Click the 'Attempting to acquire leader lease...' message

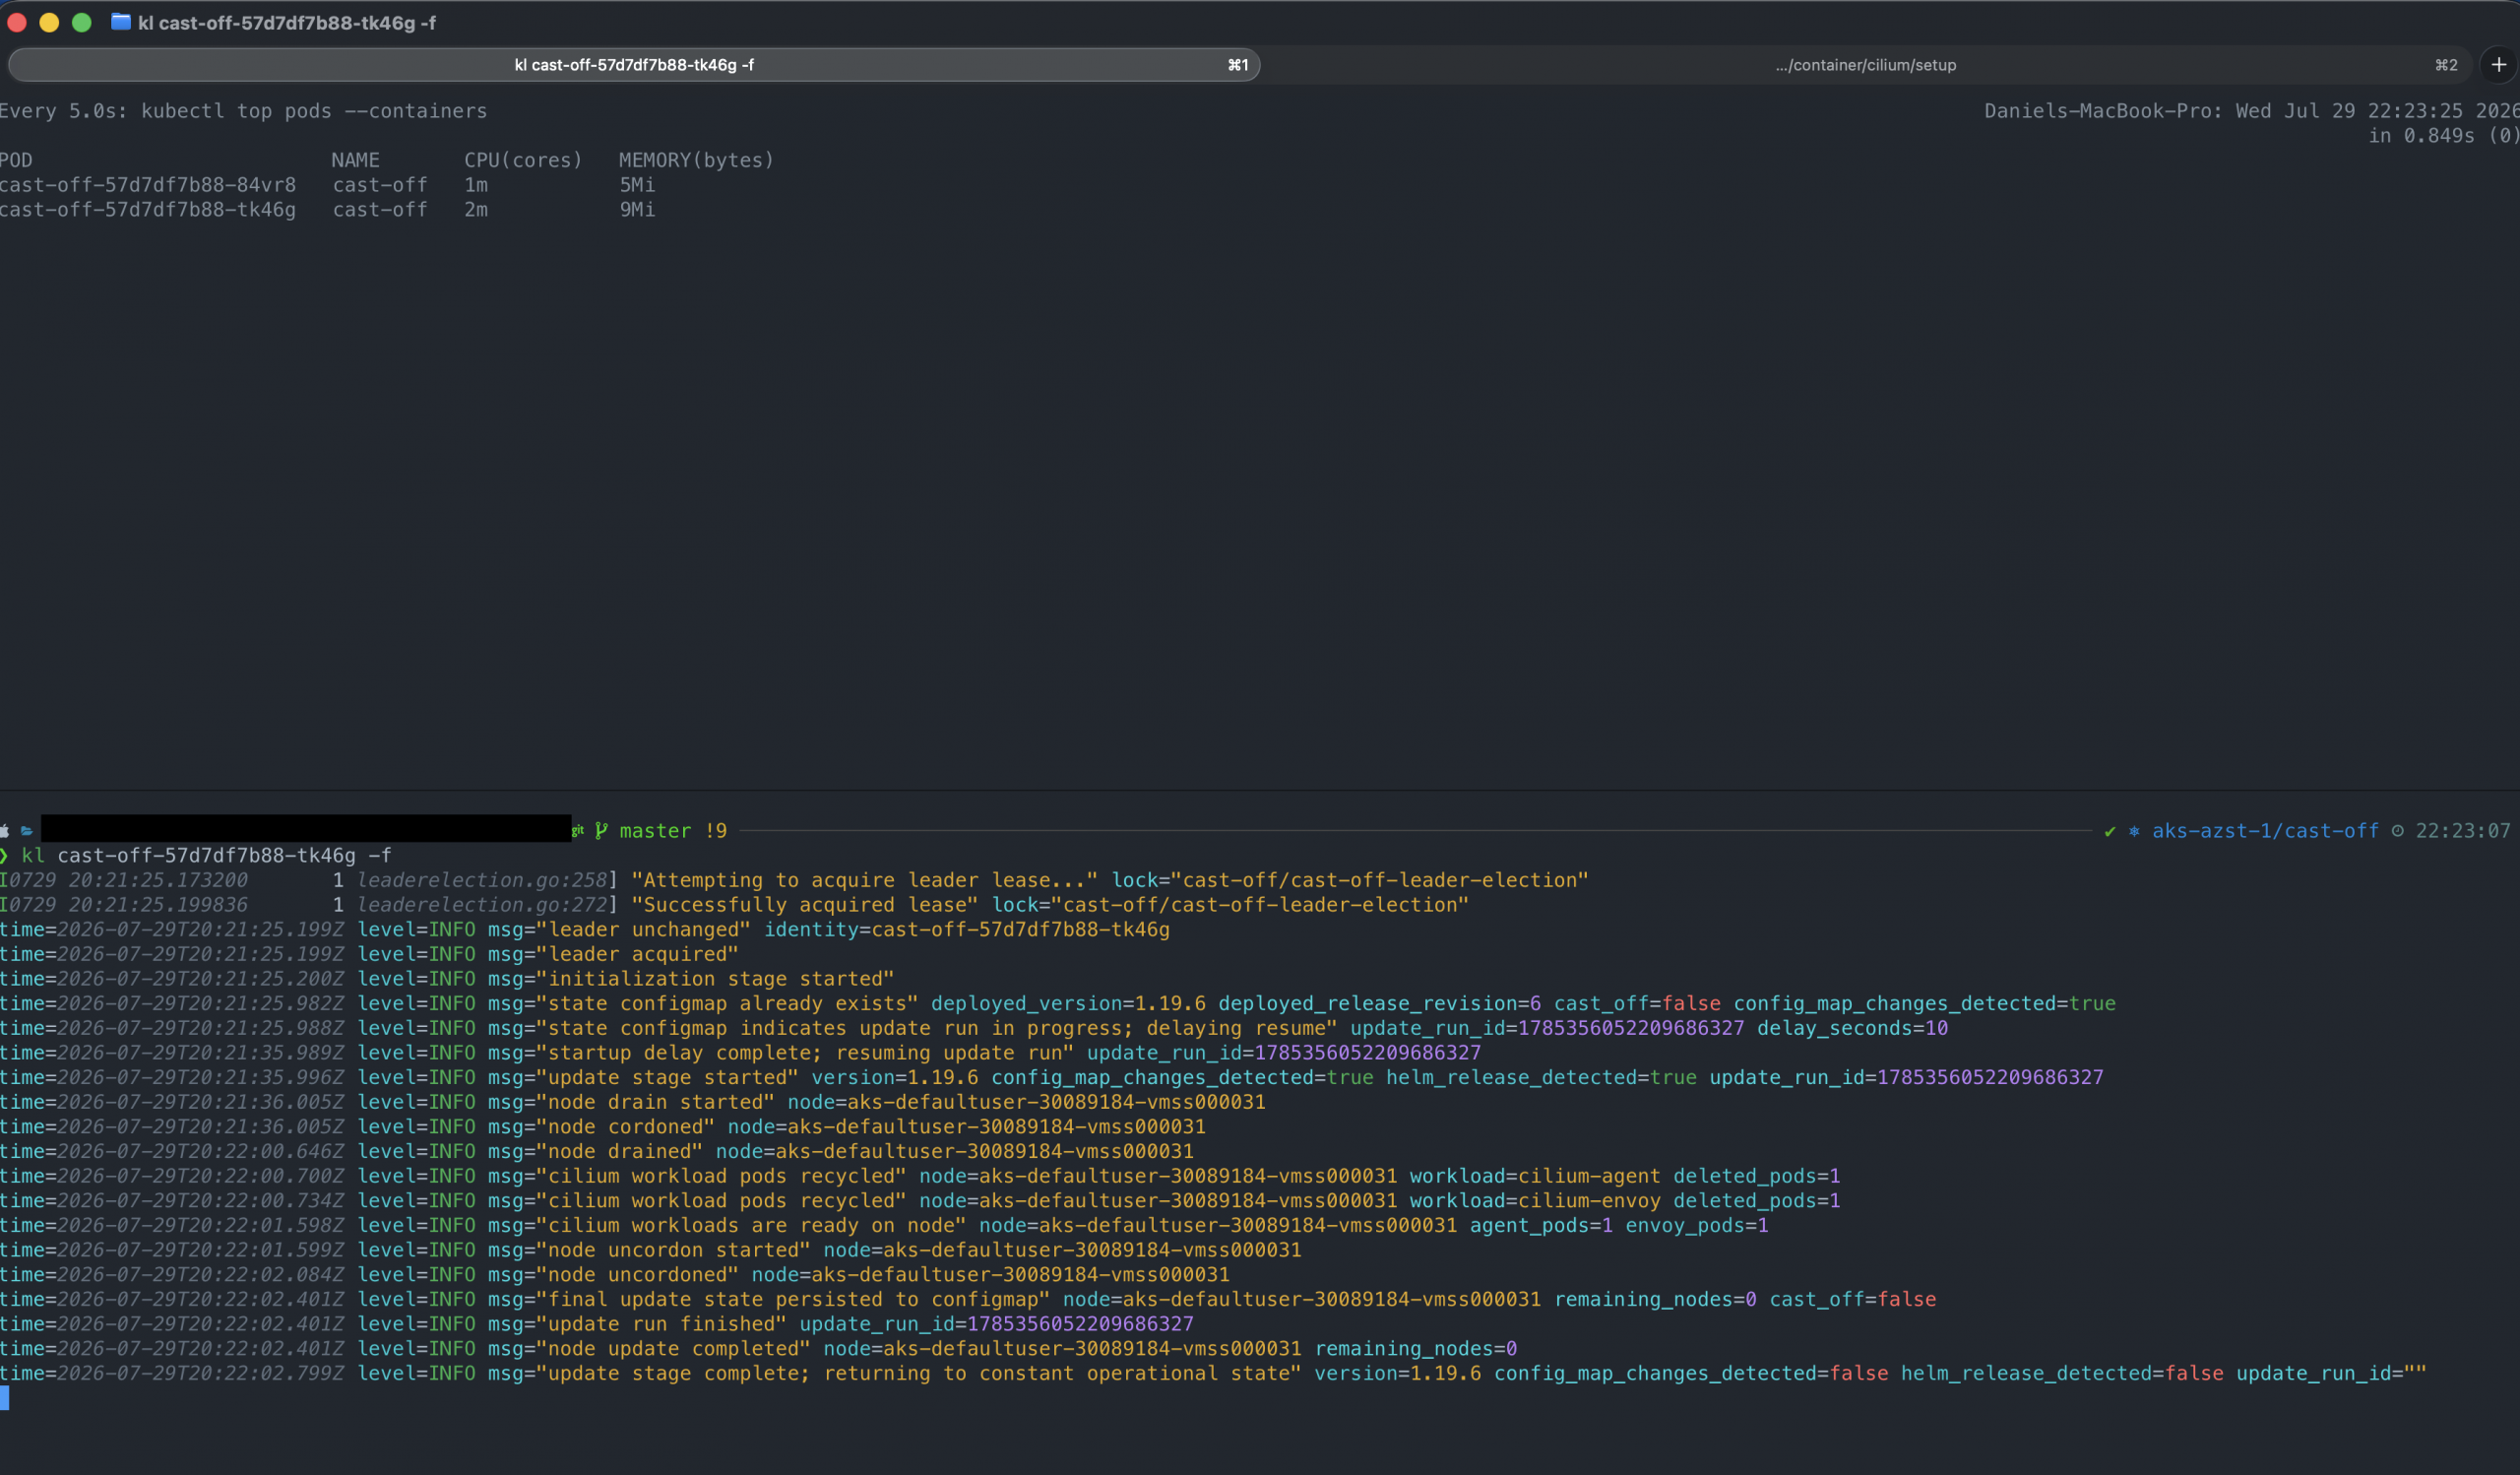pos(865,880)
